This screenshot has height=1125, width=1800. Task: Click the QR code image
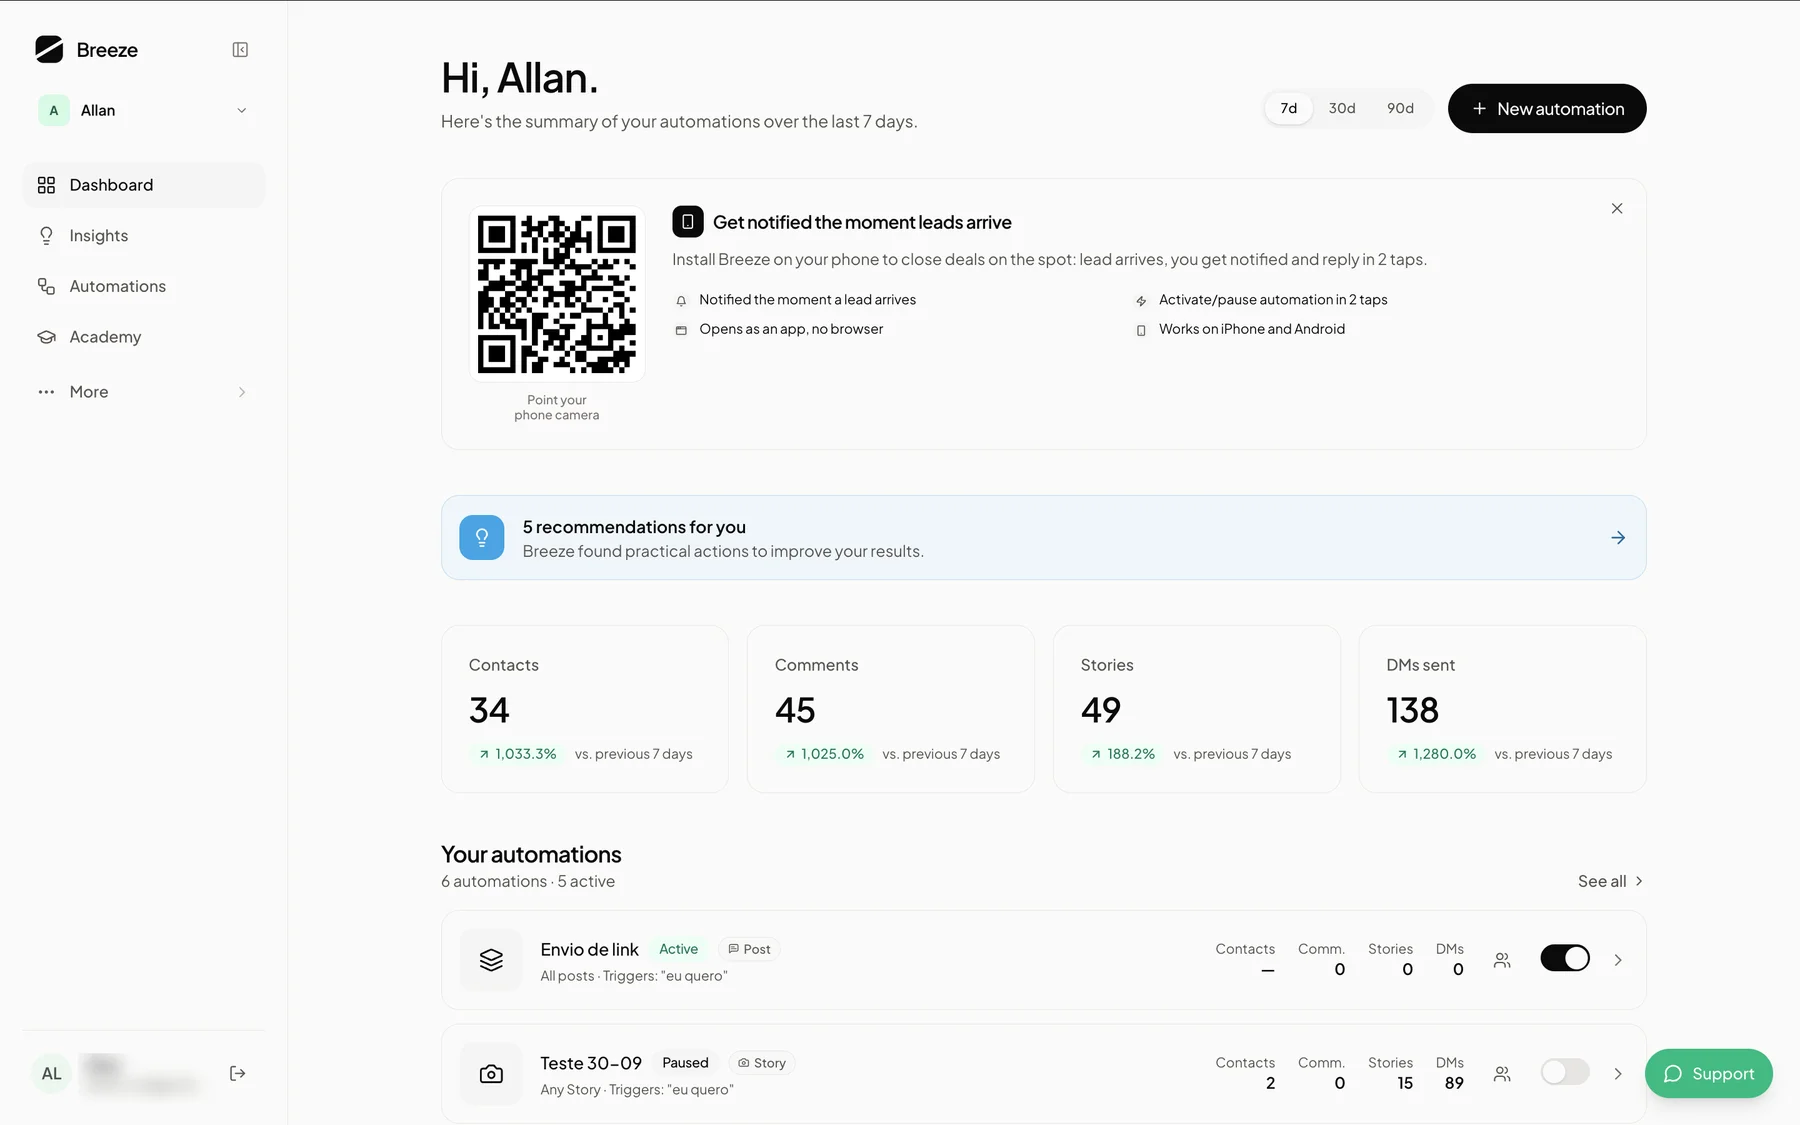557,294
